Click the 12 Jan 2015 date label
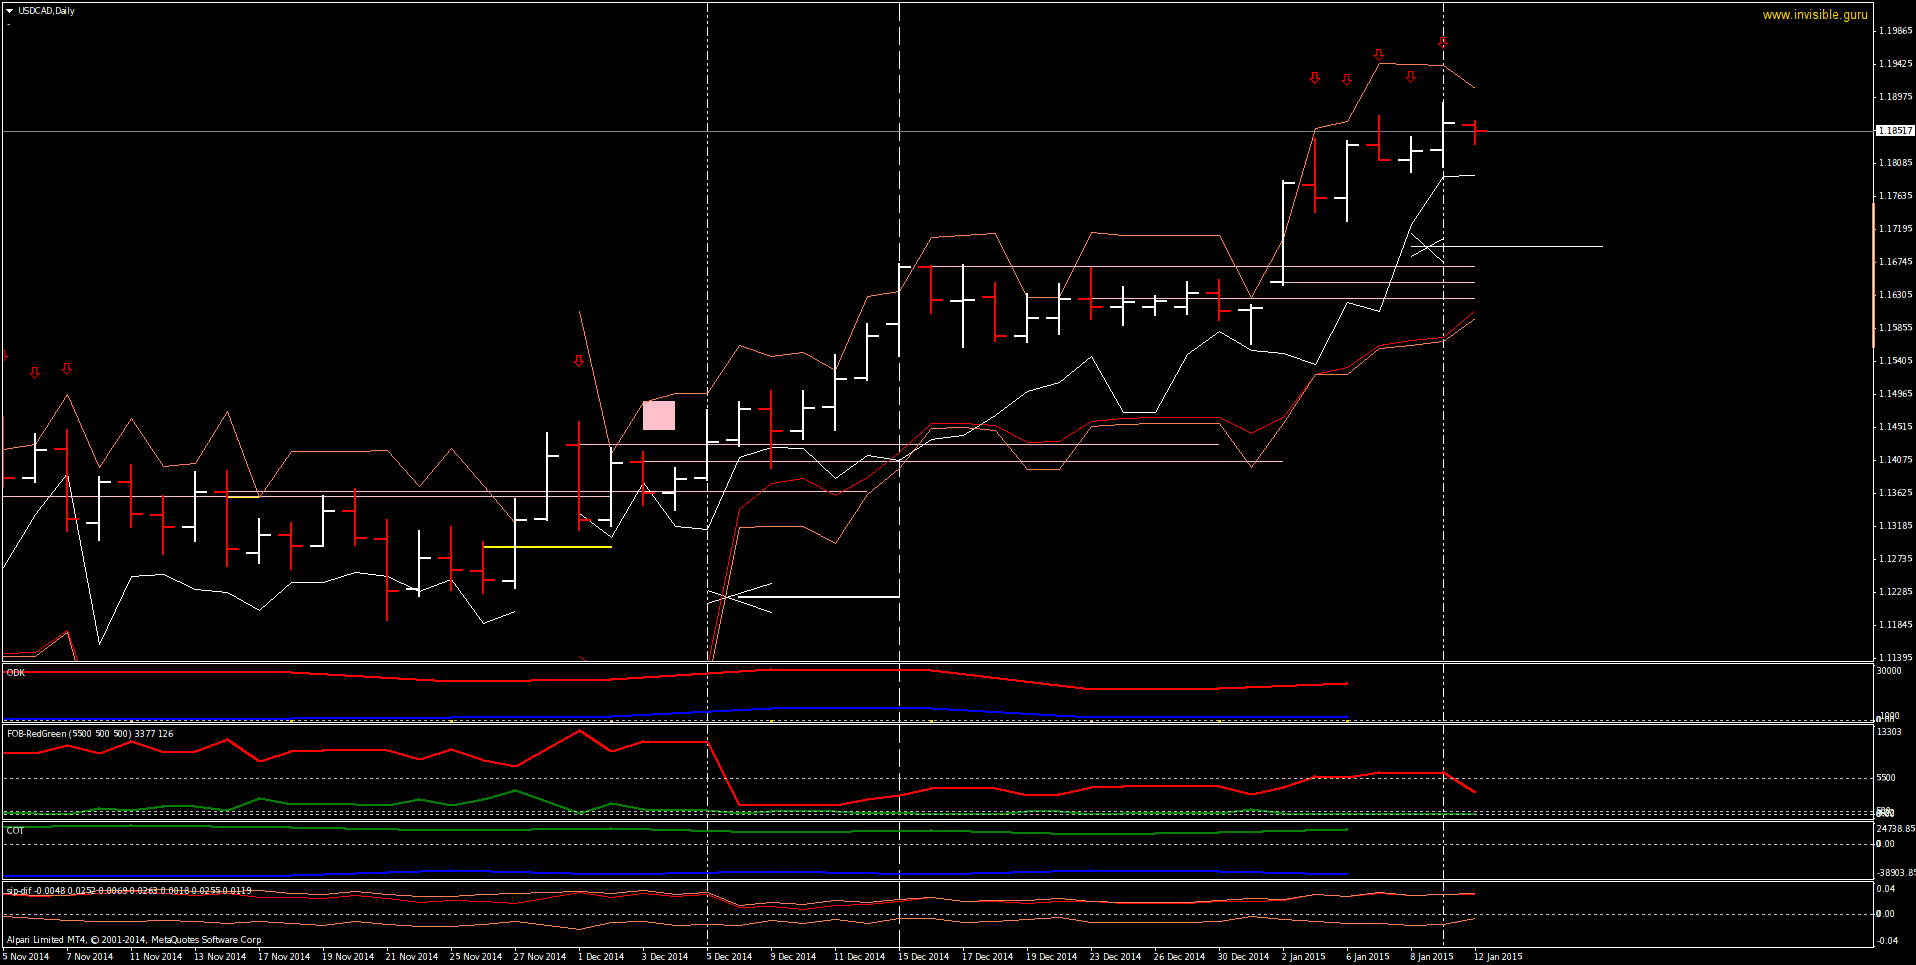The width and height of the screenshot is (1916, 965). pos(1498,957)
